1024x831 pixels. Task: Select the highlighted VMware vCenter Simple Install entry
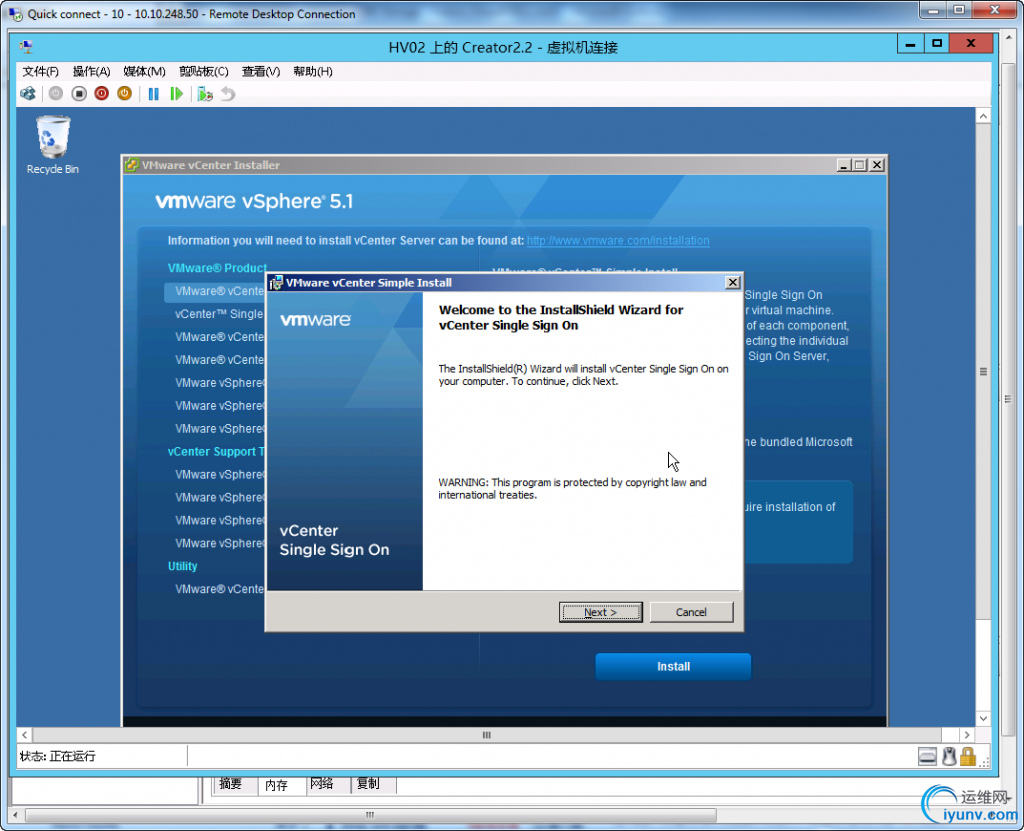tap(216, 291)
